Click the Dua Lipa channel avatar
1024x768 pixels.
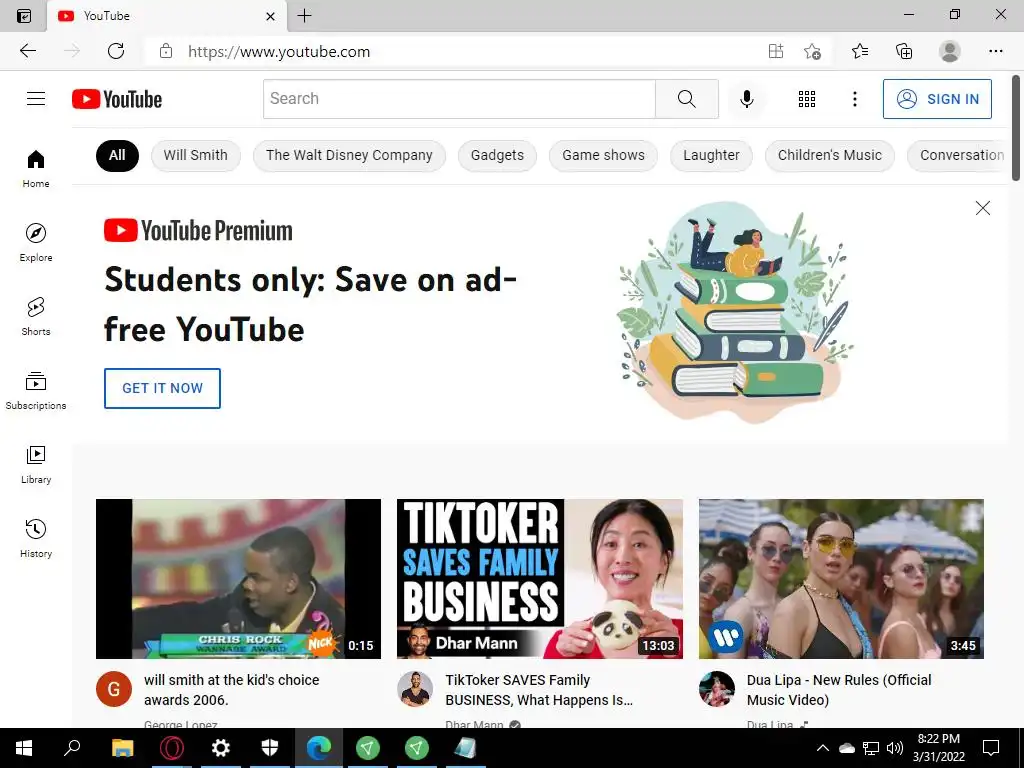(716, 689)
